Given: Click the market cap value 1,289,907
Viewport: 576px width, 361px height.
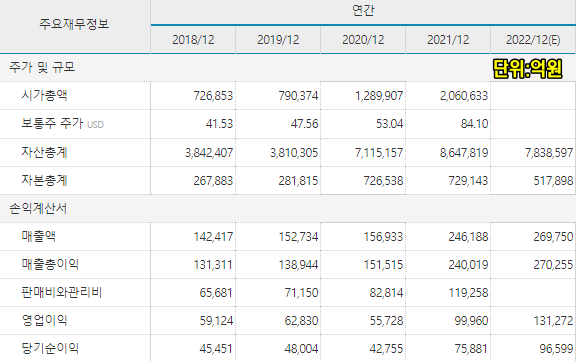Looking at the screenshot, I should pyautogui.click(x=379, y=96).
